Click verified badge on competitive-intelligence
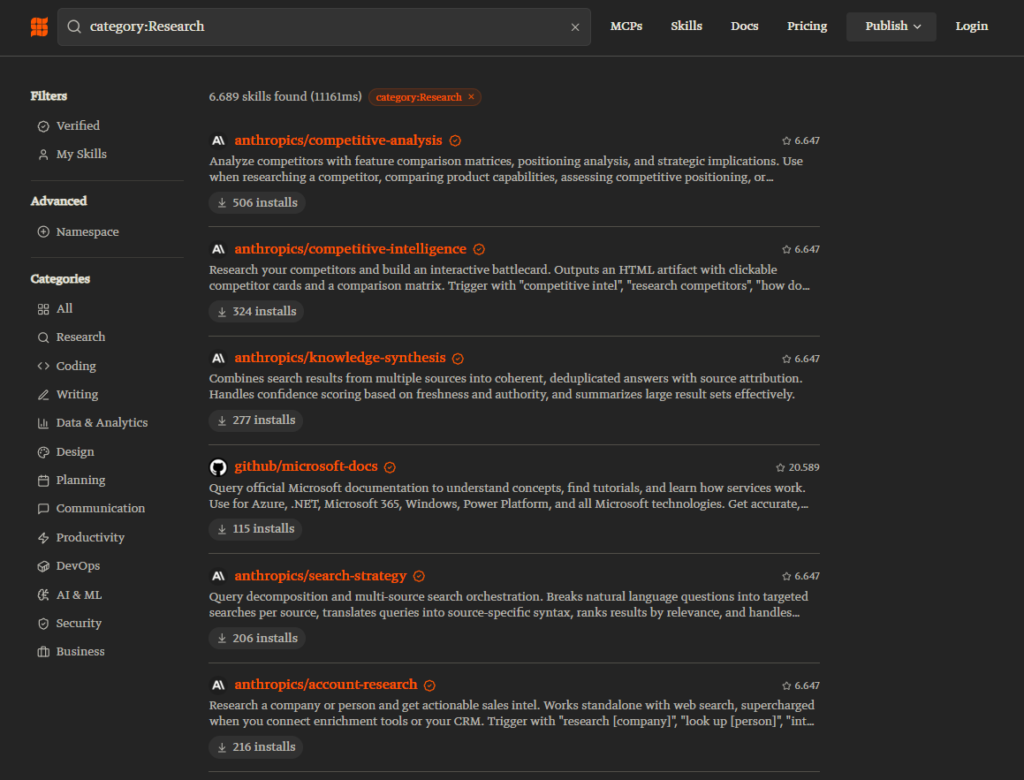 pyautogui.click(x=479, y=250)
